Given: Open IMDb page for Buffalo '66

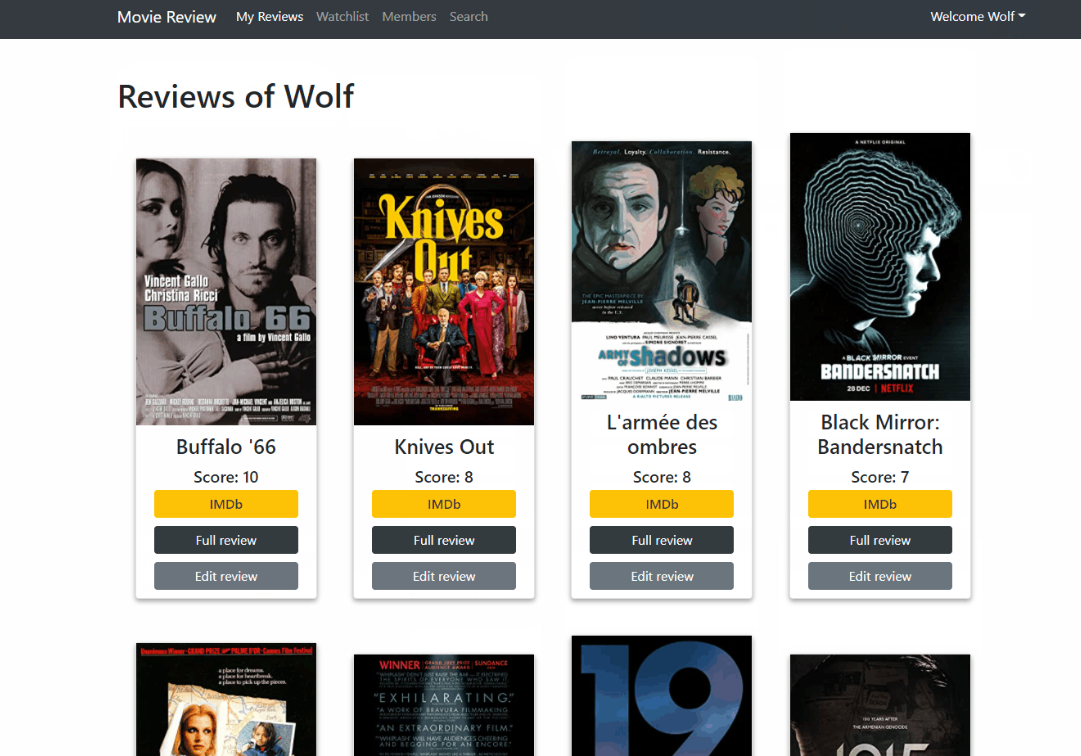Looking at the screenshot, I should pyautogui.click(x=226, y=504).
